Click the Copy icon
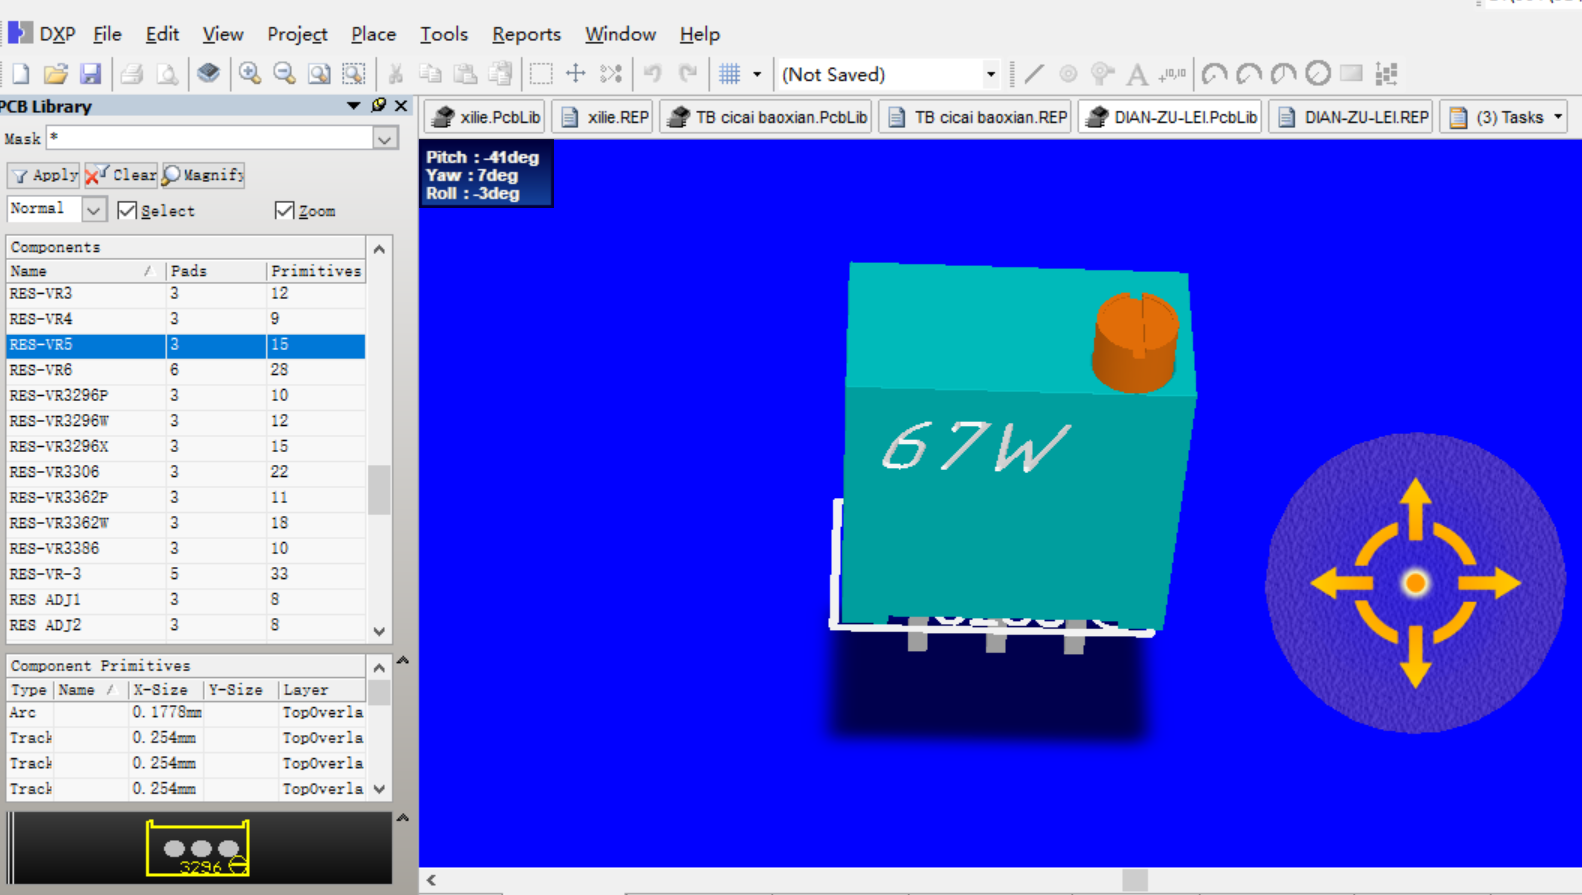This screenshot has width=1582, height=895. (x=430, y=74)
